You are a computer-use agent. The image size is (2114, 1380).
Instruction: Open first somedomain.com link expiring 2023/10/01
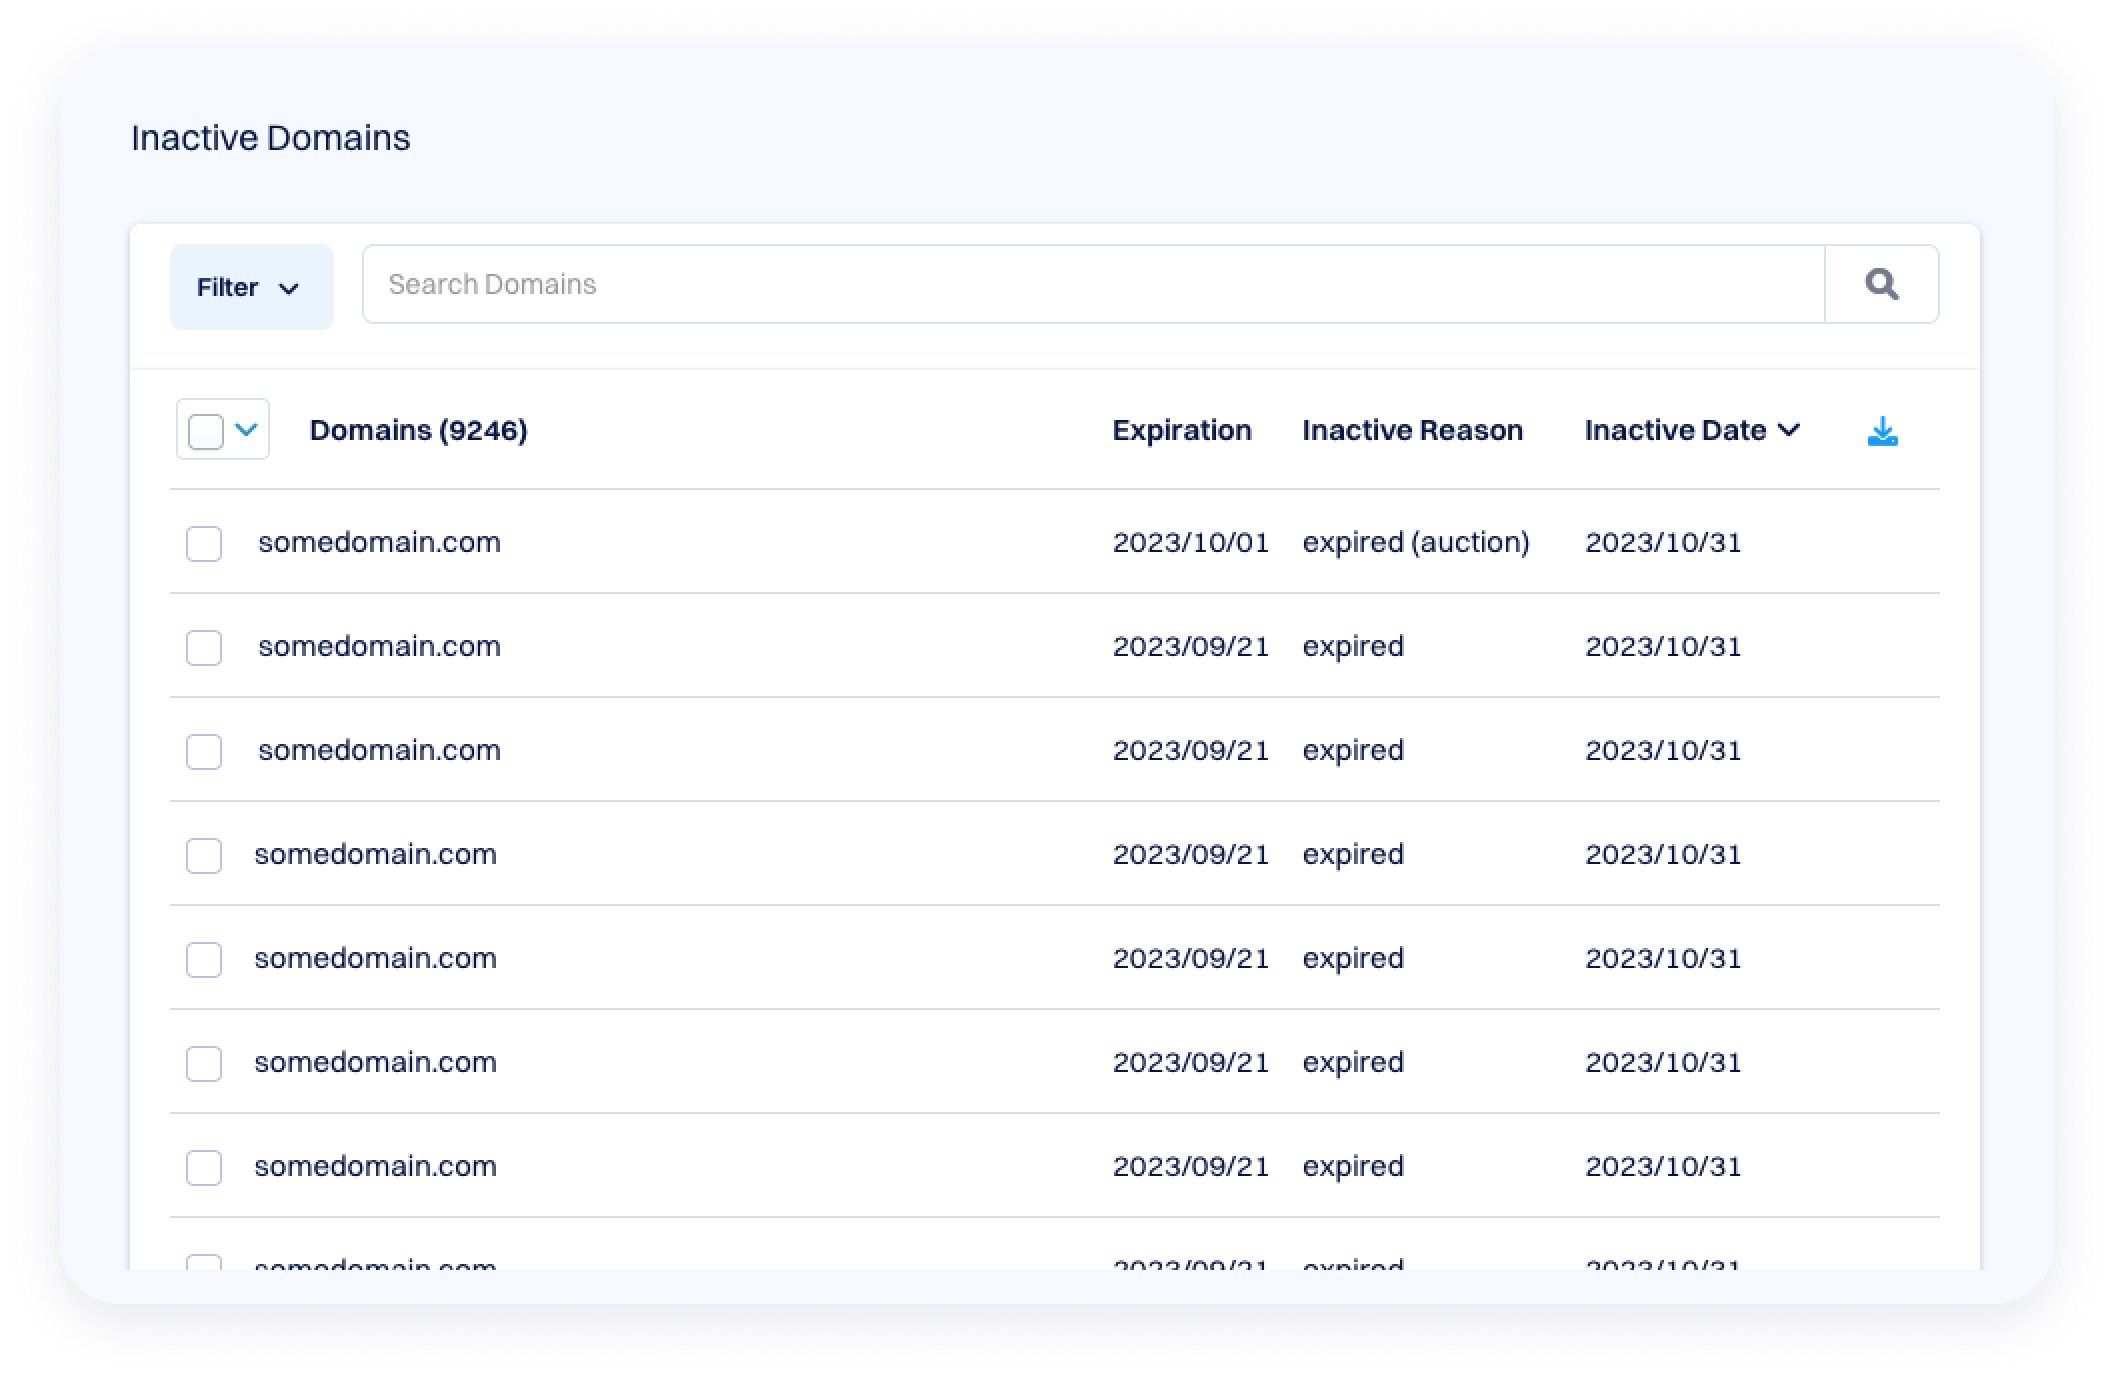pos(379,542)
